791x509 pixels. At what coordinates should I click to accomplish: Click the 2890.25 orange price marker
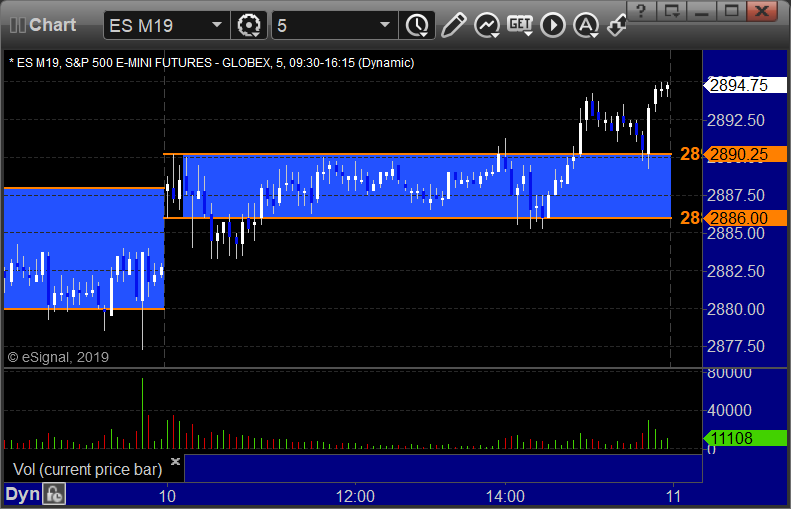[745, 154]
